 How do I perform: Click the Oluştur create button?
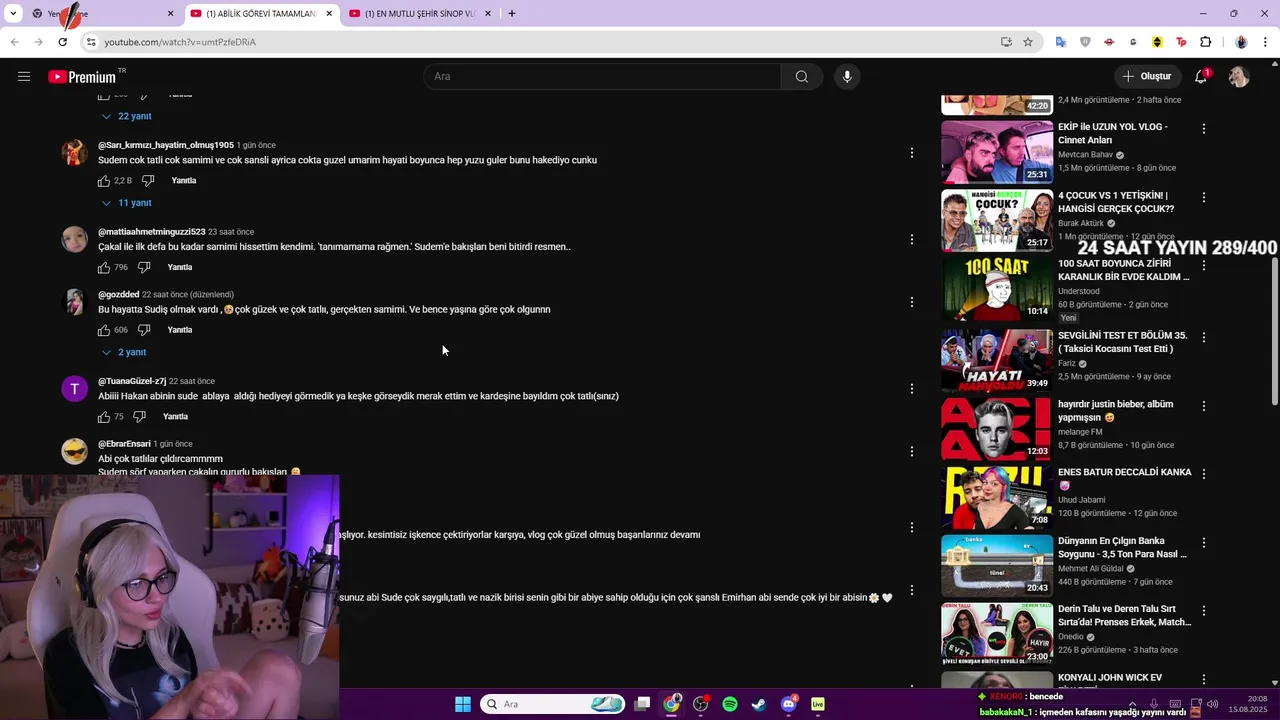click(1146, 77)
